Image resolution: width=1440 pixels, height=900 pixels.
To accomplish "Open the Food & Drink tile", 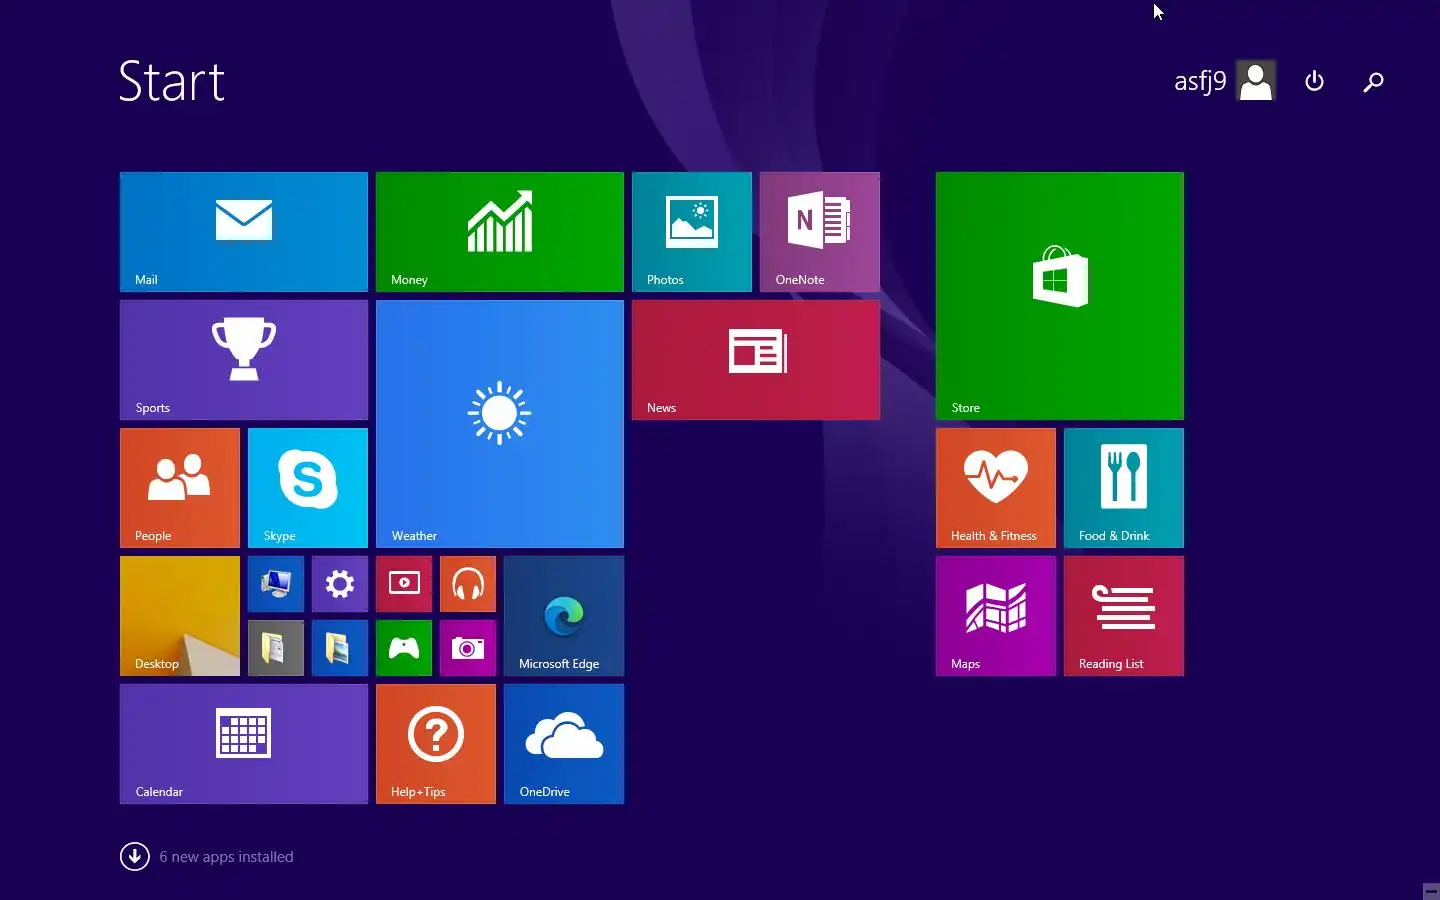I will coord(1124,488).
